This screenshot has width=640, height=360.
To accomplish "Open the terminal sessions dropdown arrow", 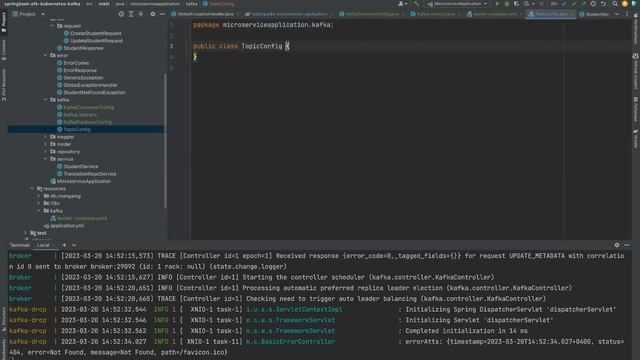I will tap(74, 245).
